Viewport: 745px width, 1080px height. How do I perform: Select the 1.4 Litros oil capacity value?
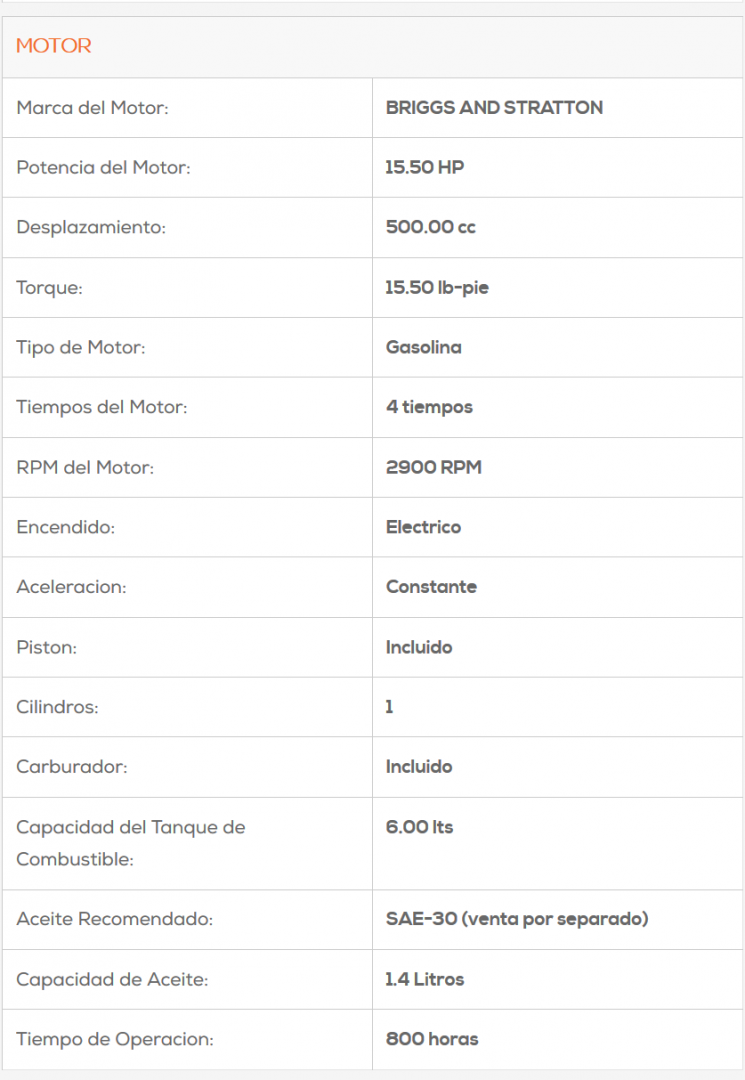(425, 979)
